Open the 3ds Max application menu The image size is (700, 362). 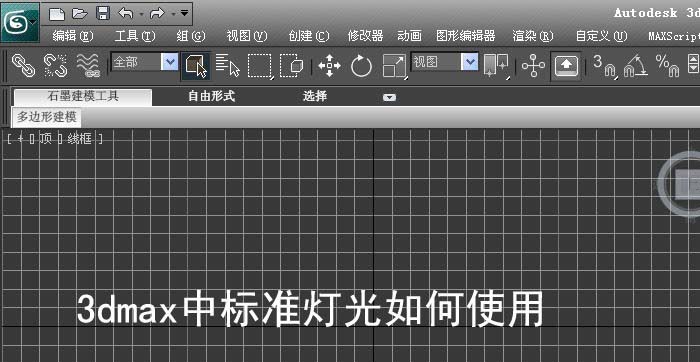(x=20, y=22)
